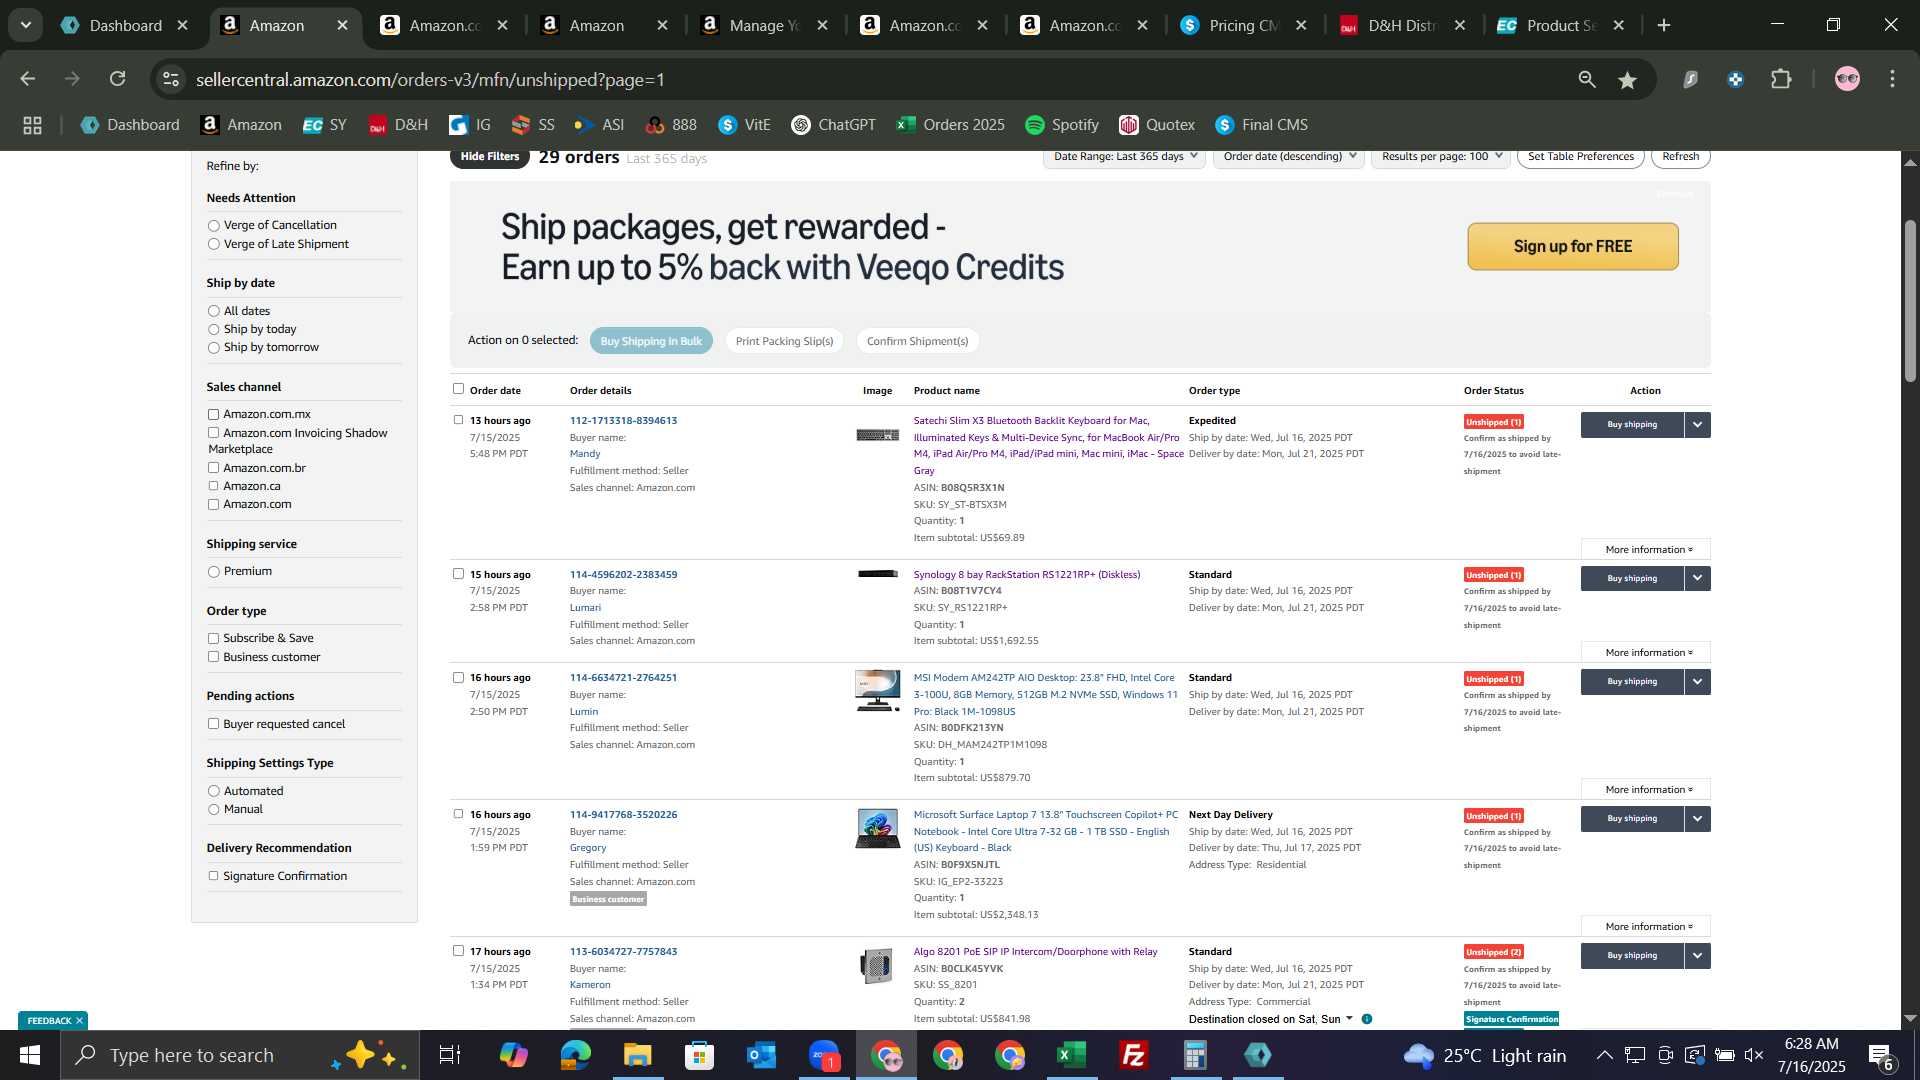Screen dimensions: 1920x1080
Task: Open the Order date sort dropdown
Action: pos(1289,157)
